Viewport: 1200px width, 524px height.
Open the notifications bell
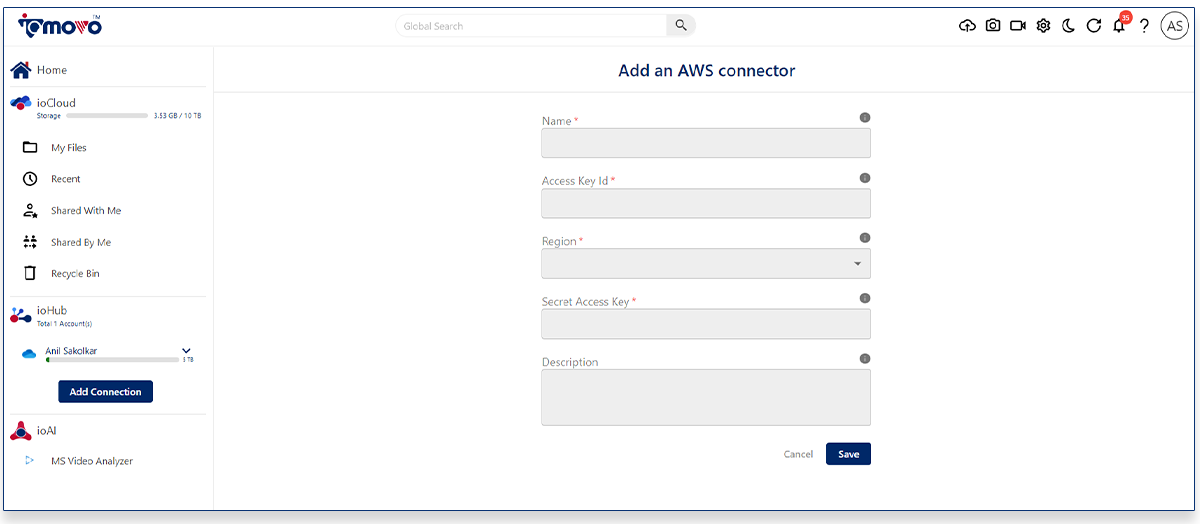coord(1119,26)
